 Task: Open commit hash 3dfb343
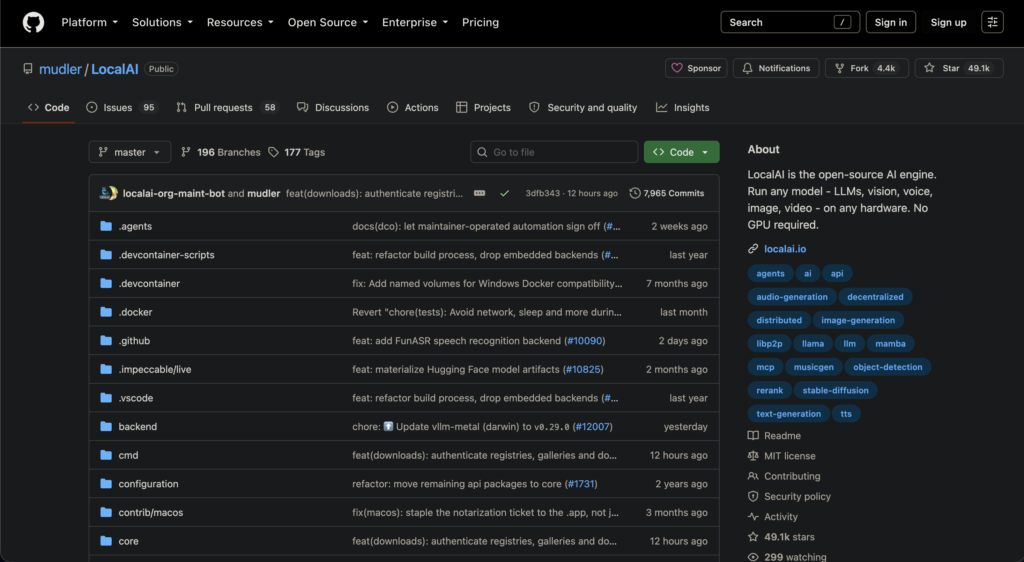[x=543, y=193]
